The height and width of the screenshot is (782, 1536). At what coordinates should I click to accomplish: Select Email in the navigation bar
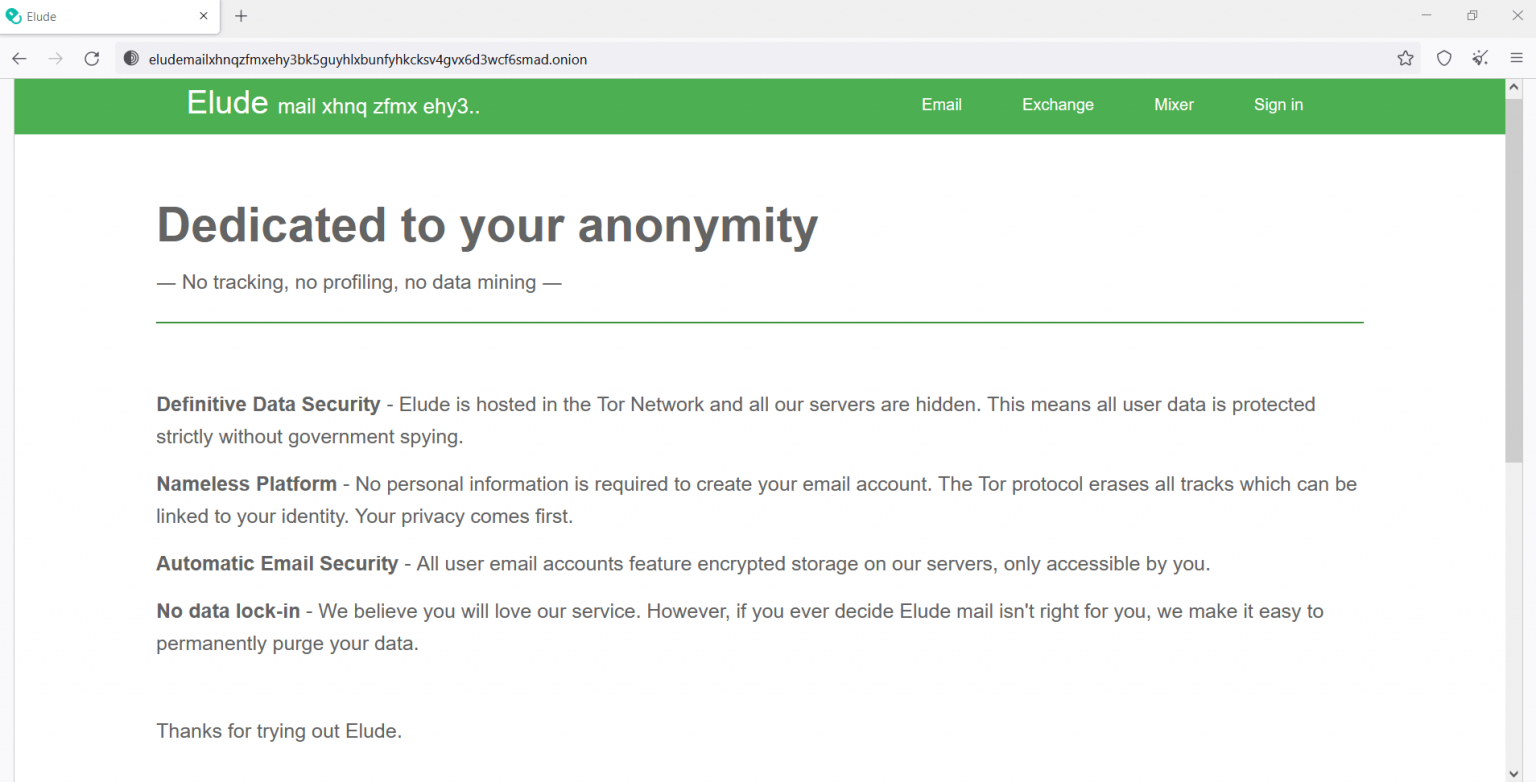point(941,104)
